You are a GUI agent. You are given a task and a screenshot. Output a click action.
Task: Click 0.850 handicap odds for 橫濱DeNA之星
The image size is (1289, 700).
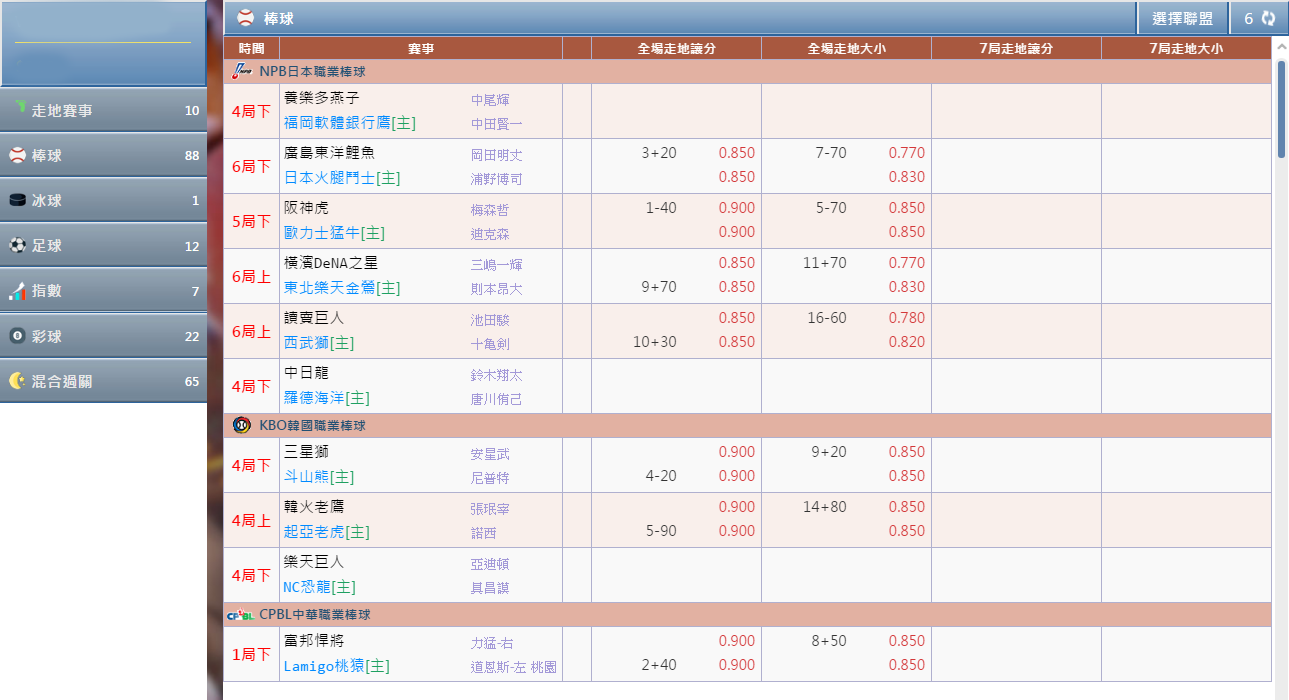pos(737,263)
